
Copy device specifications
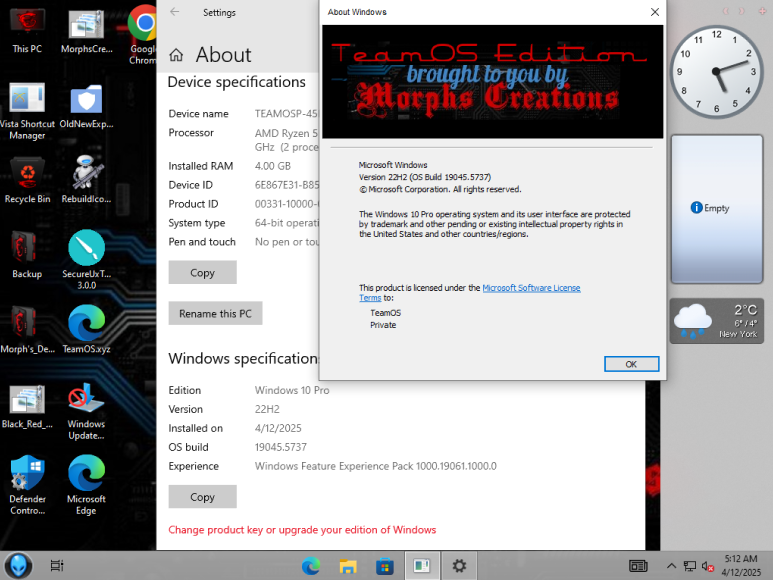click(x=203, y=273)
